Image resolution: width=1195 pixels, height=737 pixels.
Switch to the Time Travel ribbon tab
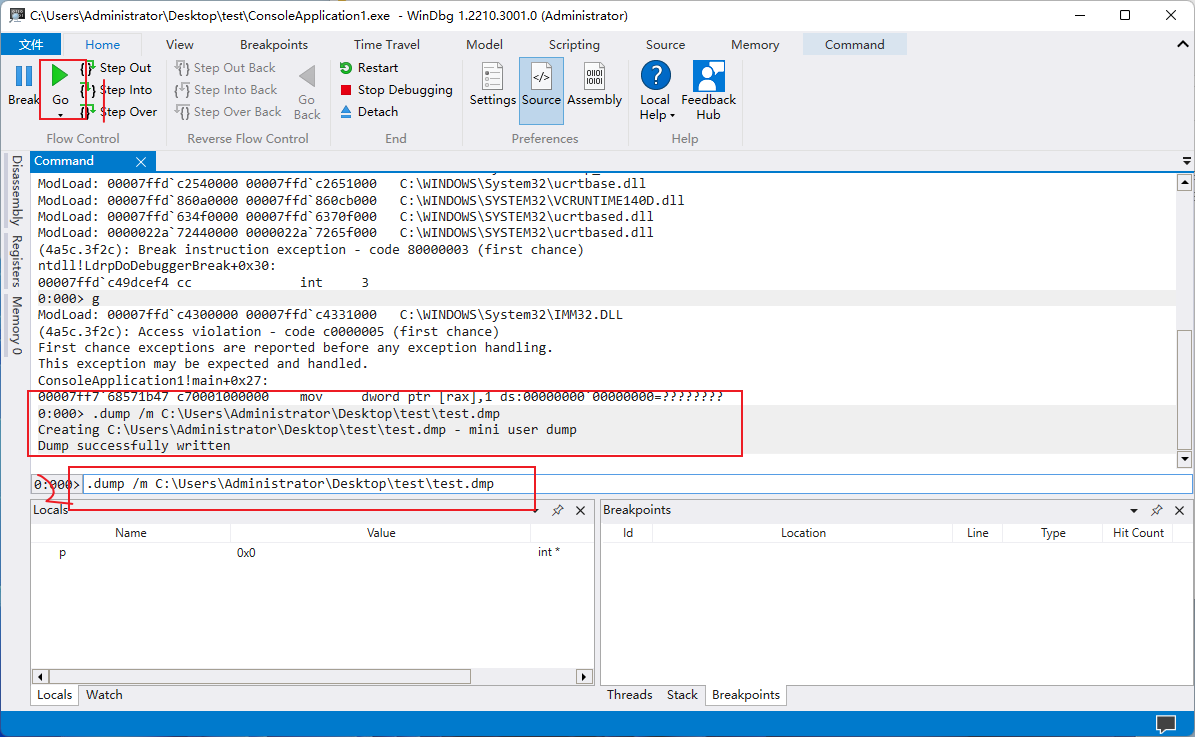click(387, 45)
